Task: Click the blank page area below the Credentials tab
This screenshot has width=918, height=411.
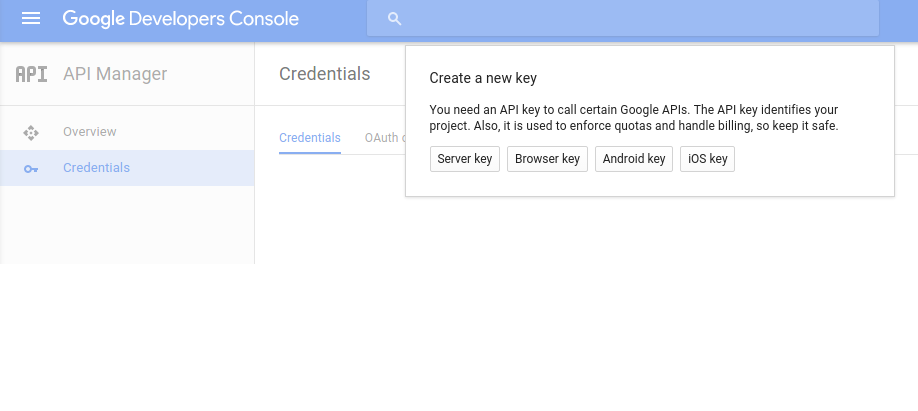Action: 330,209
